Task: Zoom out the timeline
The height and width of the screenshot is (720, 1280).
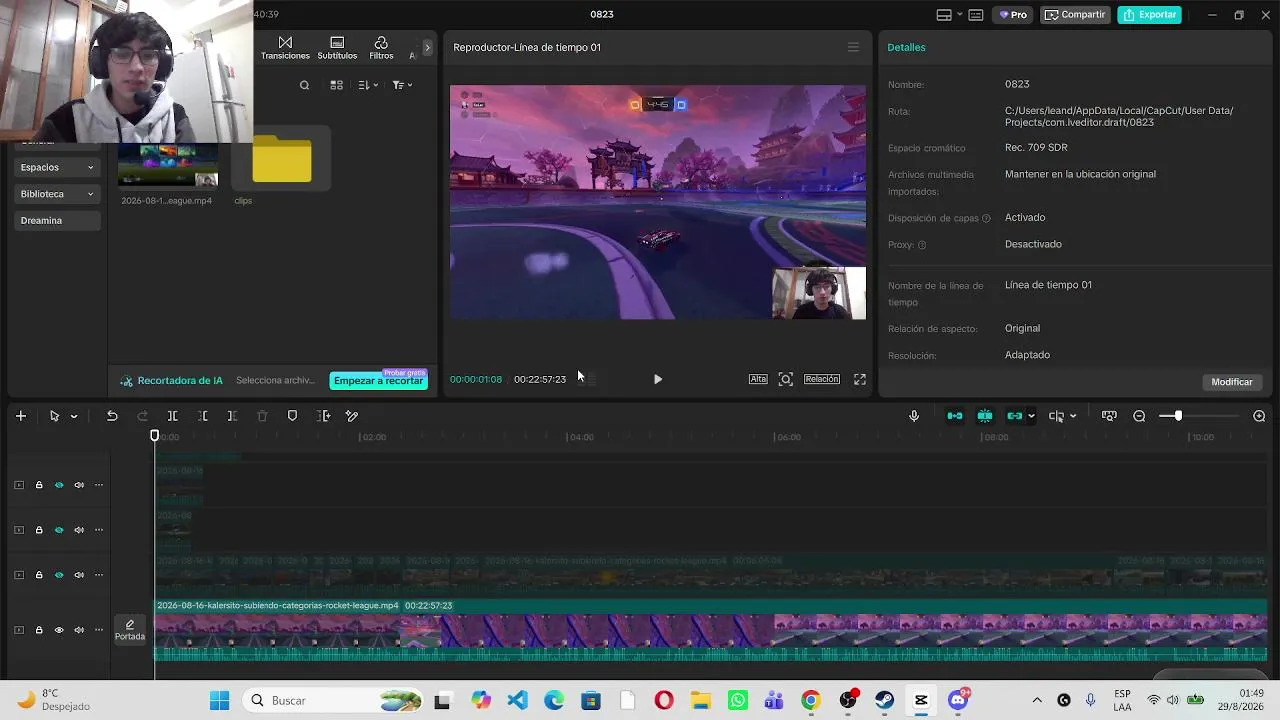Action: click(1139, 416)
